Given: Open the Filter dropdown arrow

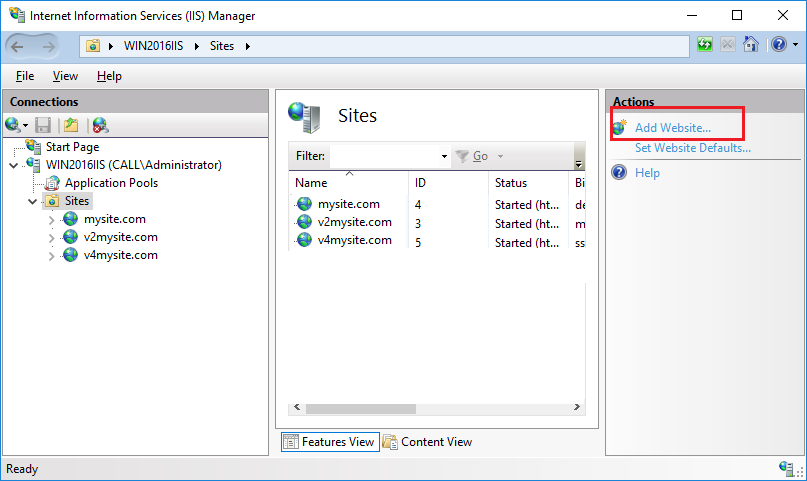Looking at the screenshot, I should tap(444, 156).
